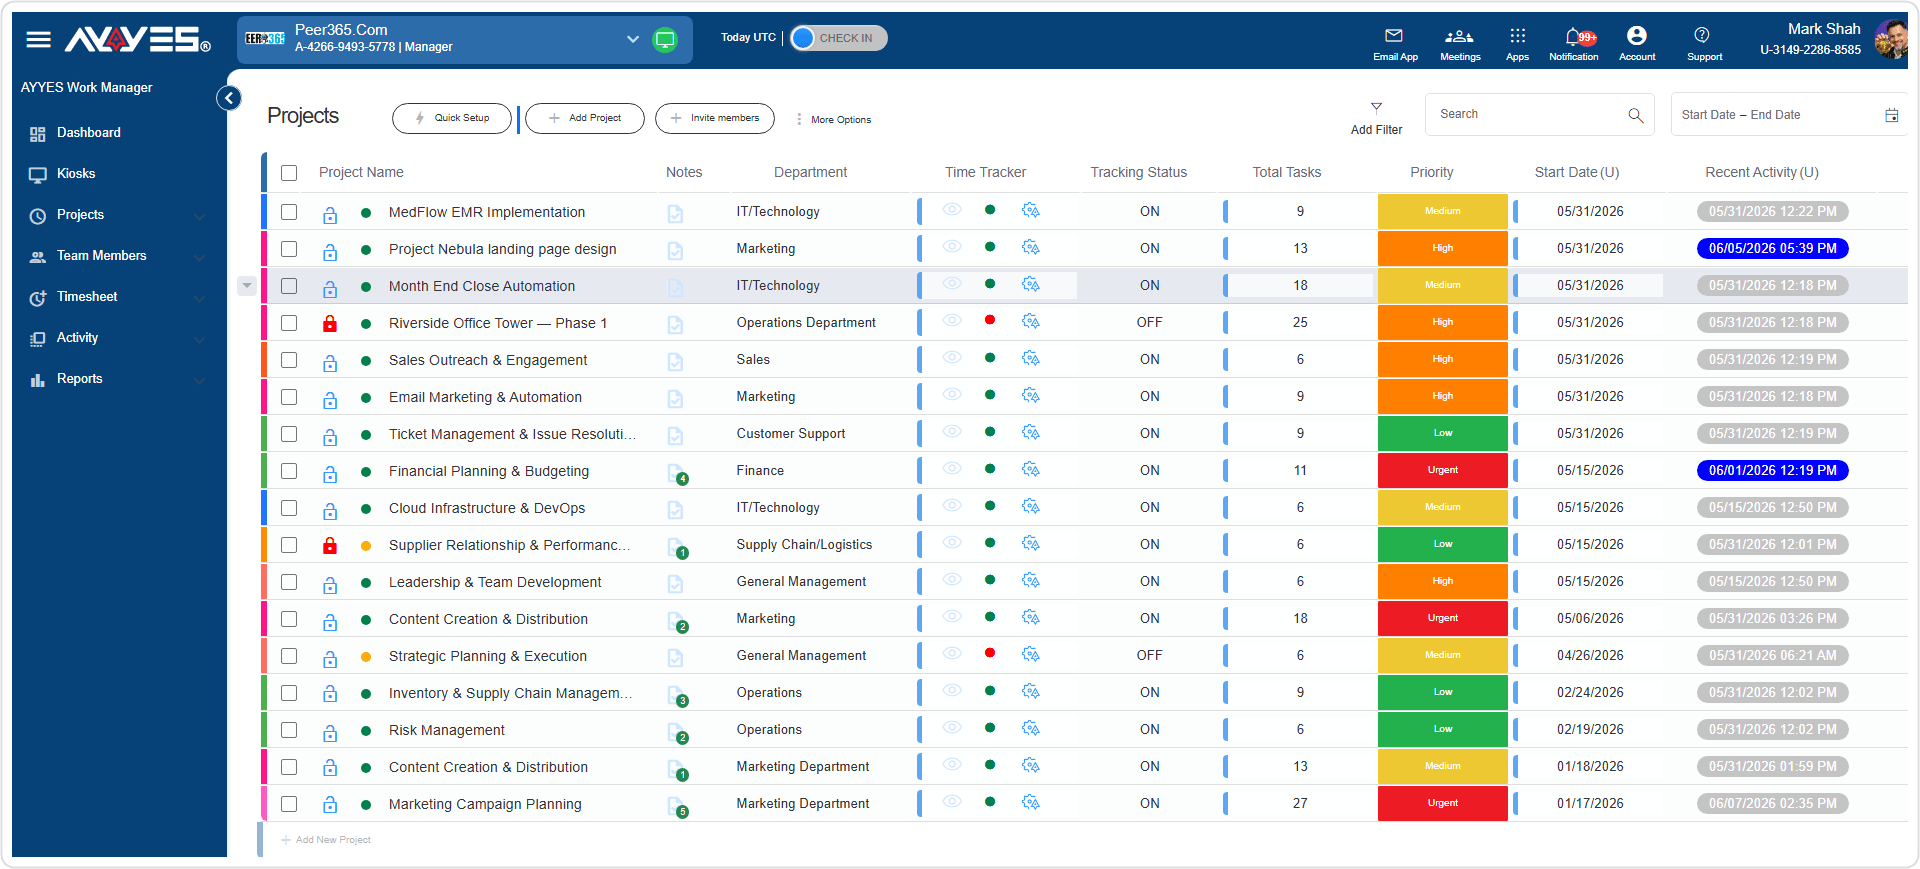Screen dimensions: 1920x869
Task: Open the Notification bell icon
Action: (x=1573, y=37)
